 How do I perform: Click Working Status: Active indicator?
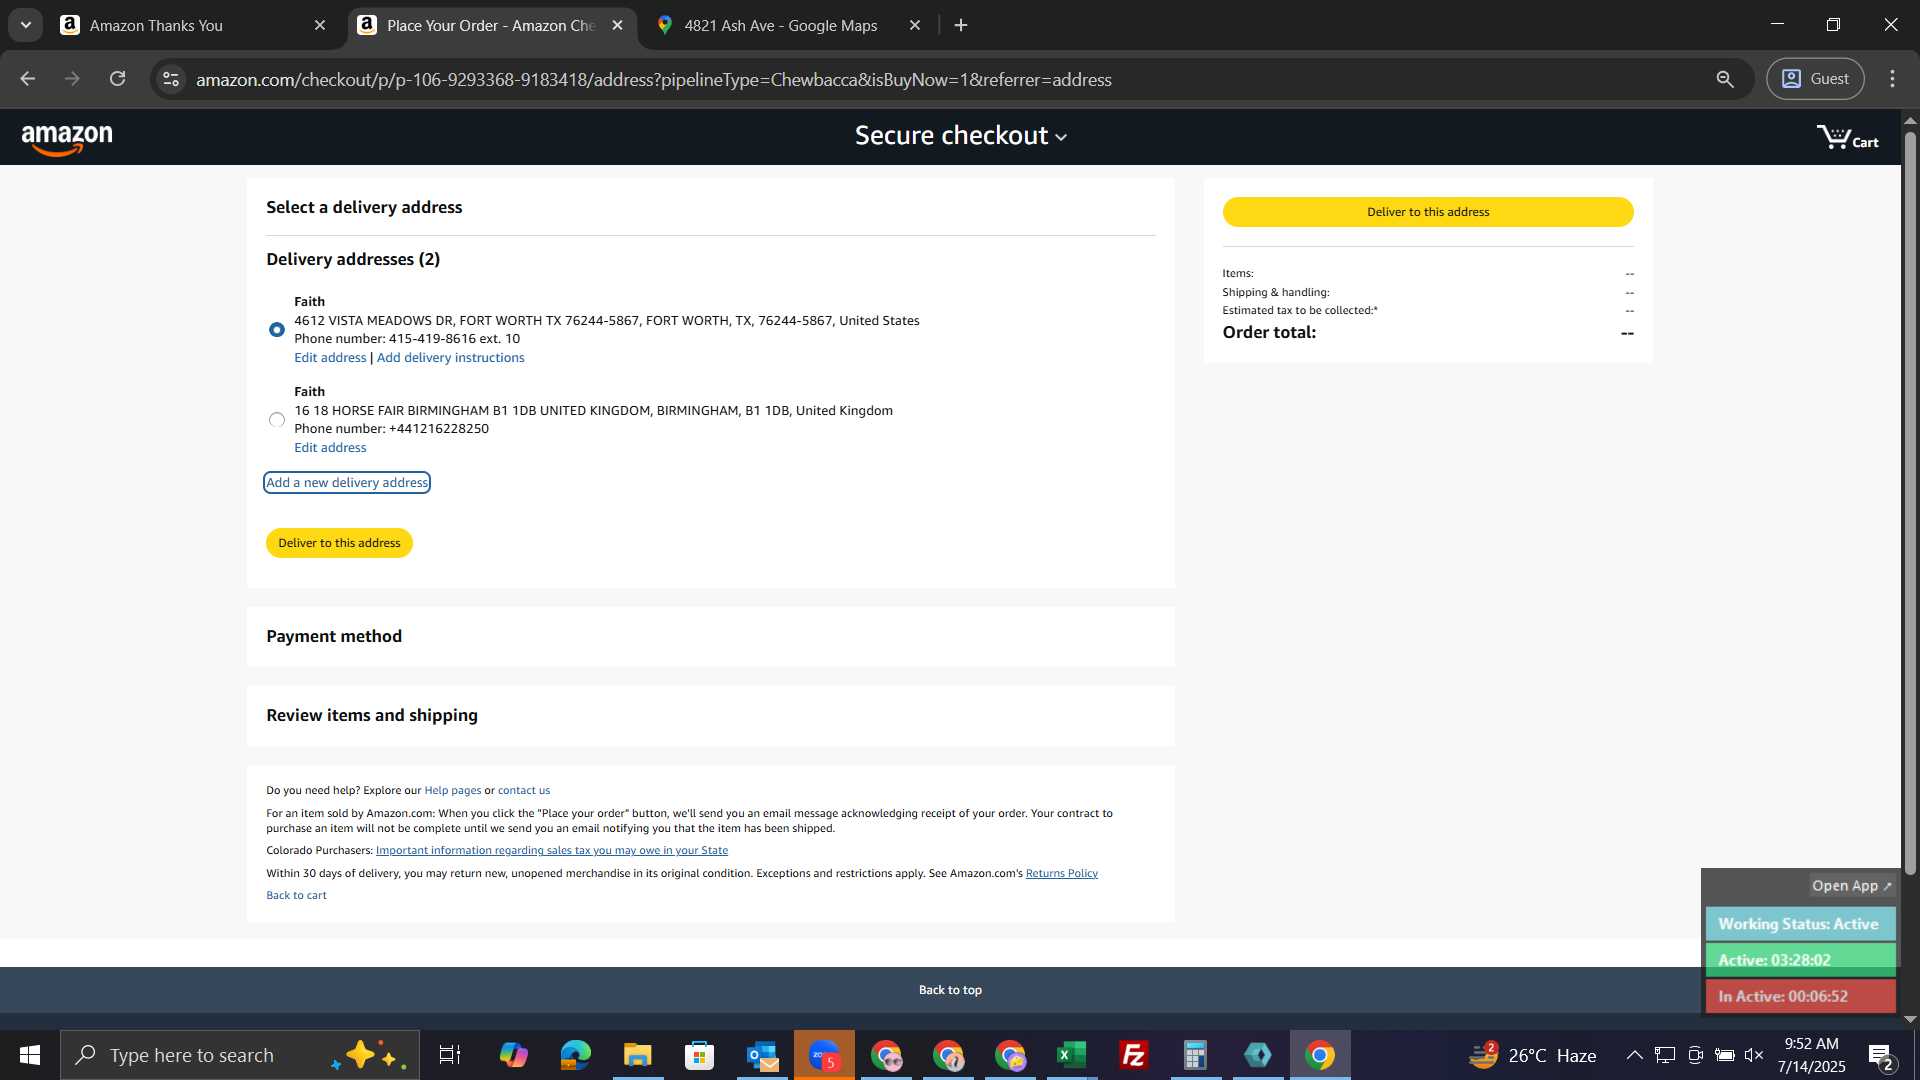click(x=1800, y=924)
